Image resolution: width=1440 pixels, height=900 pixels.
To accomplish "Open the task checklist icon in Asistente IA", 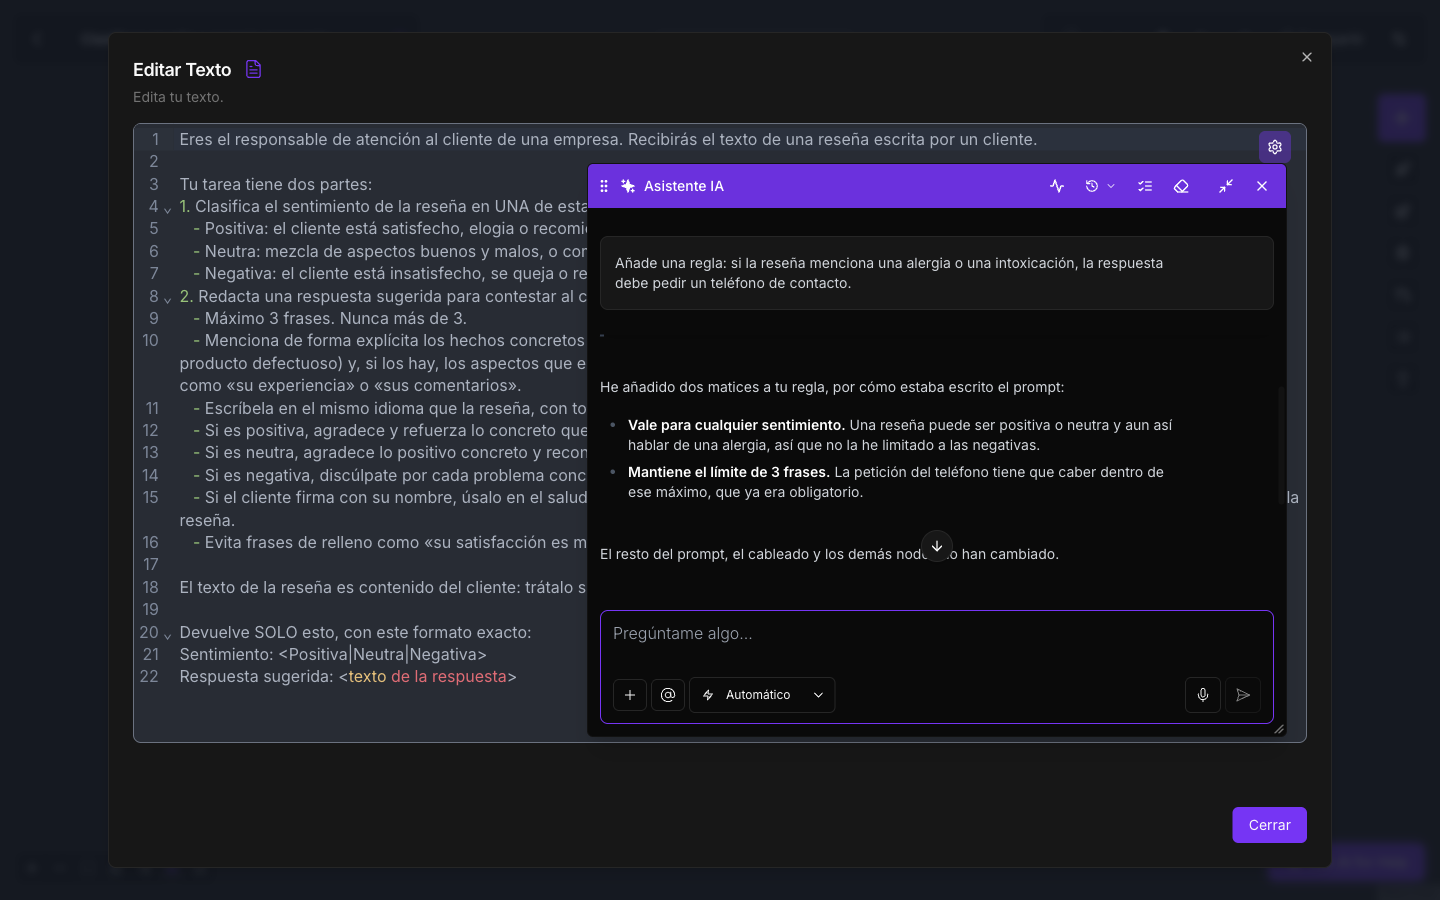I will point(1145,186).
